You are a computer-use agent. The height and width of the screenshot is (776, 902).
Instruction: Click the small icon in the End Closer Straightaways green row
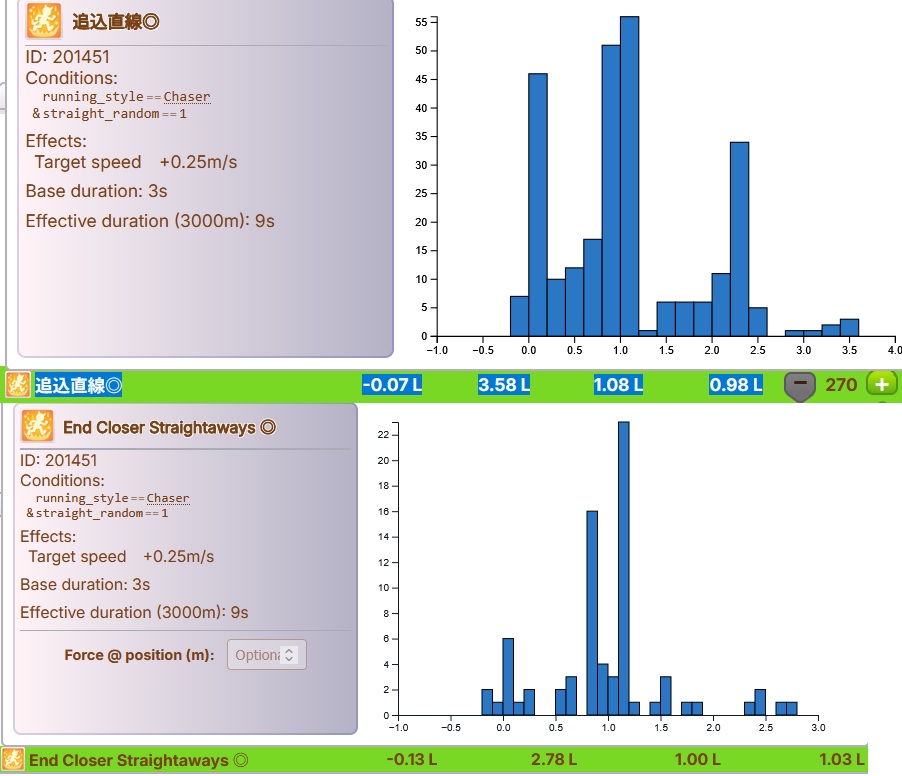click(13, 759)
